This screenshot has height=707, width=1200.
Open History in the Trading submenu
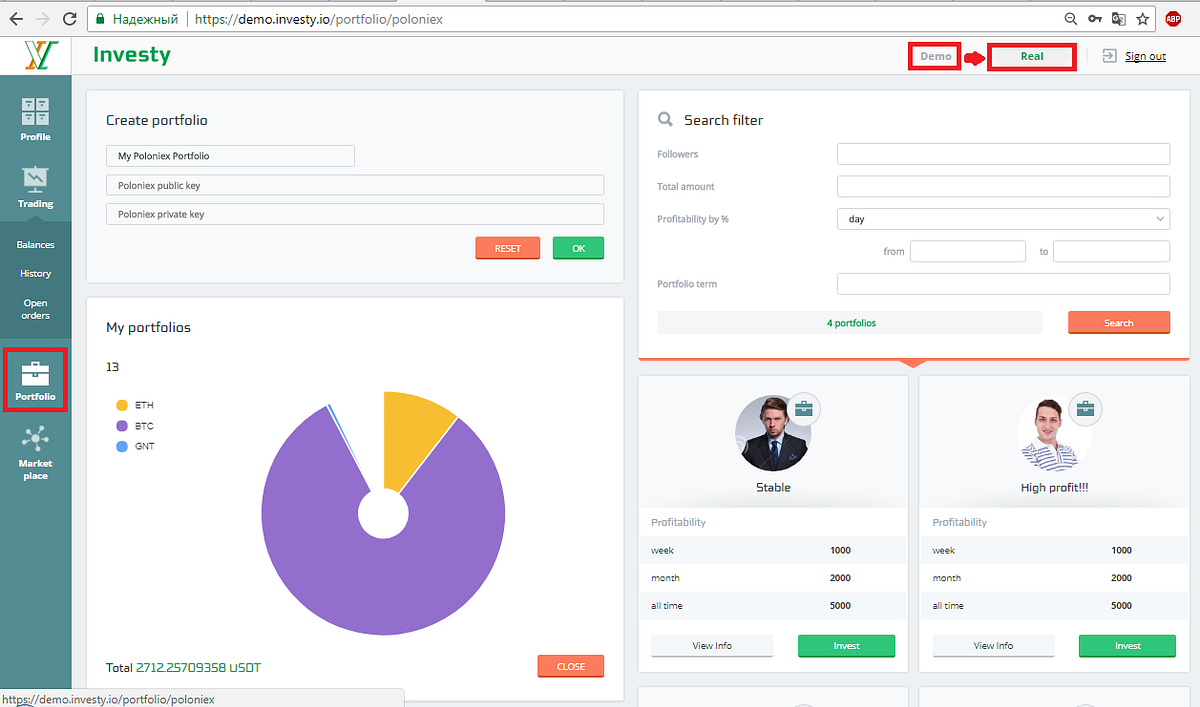point(35,274)
